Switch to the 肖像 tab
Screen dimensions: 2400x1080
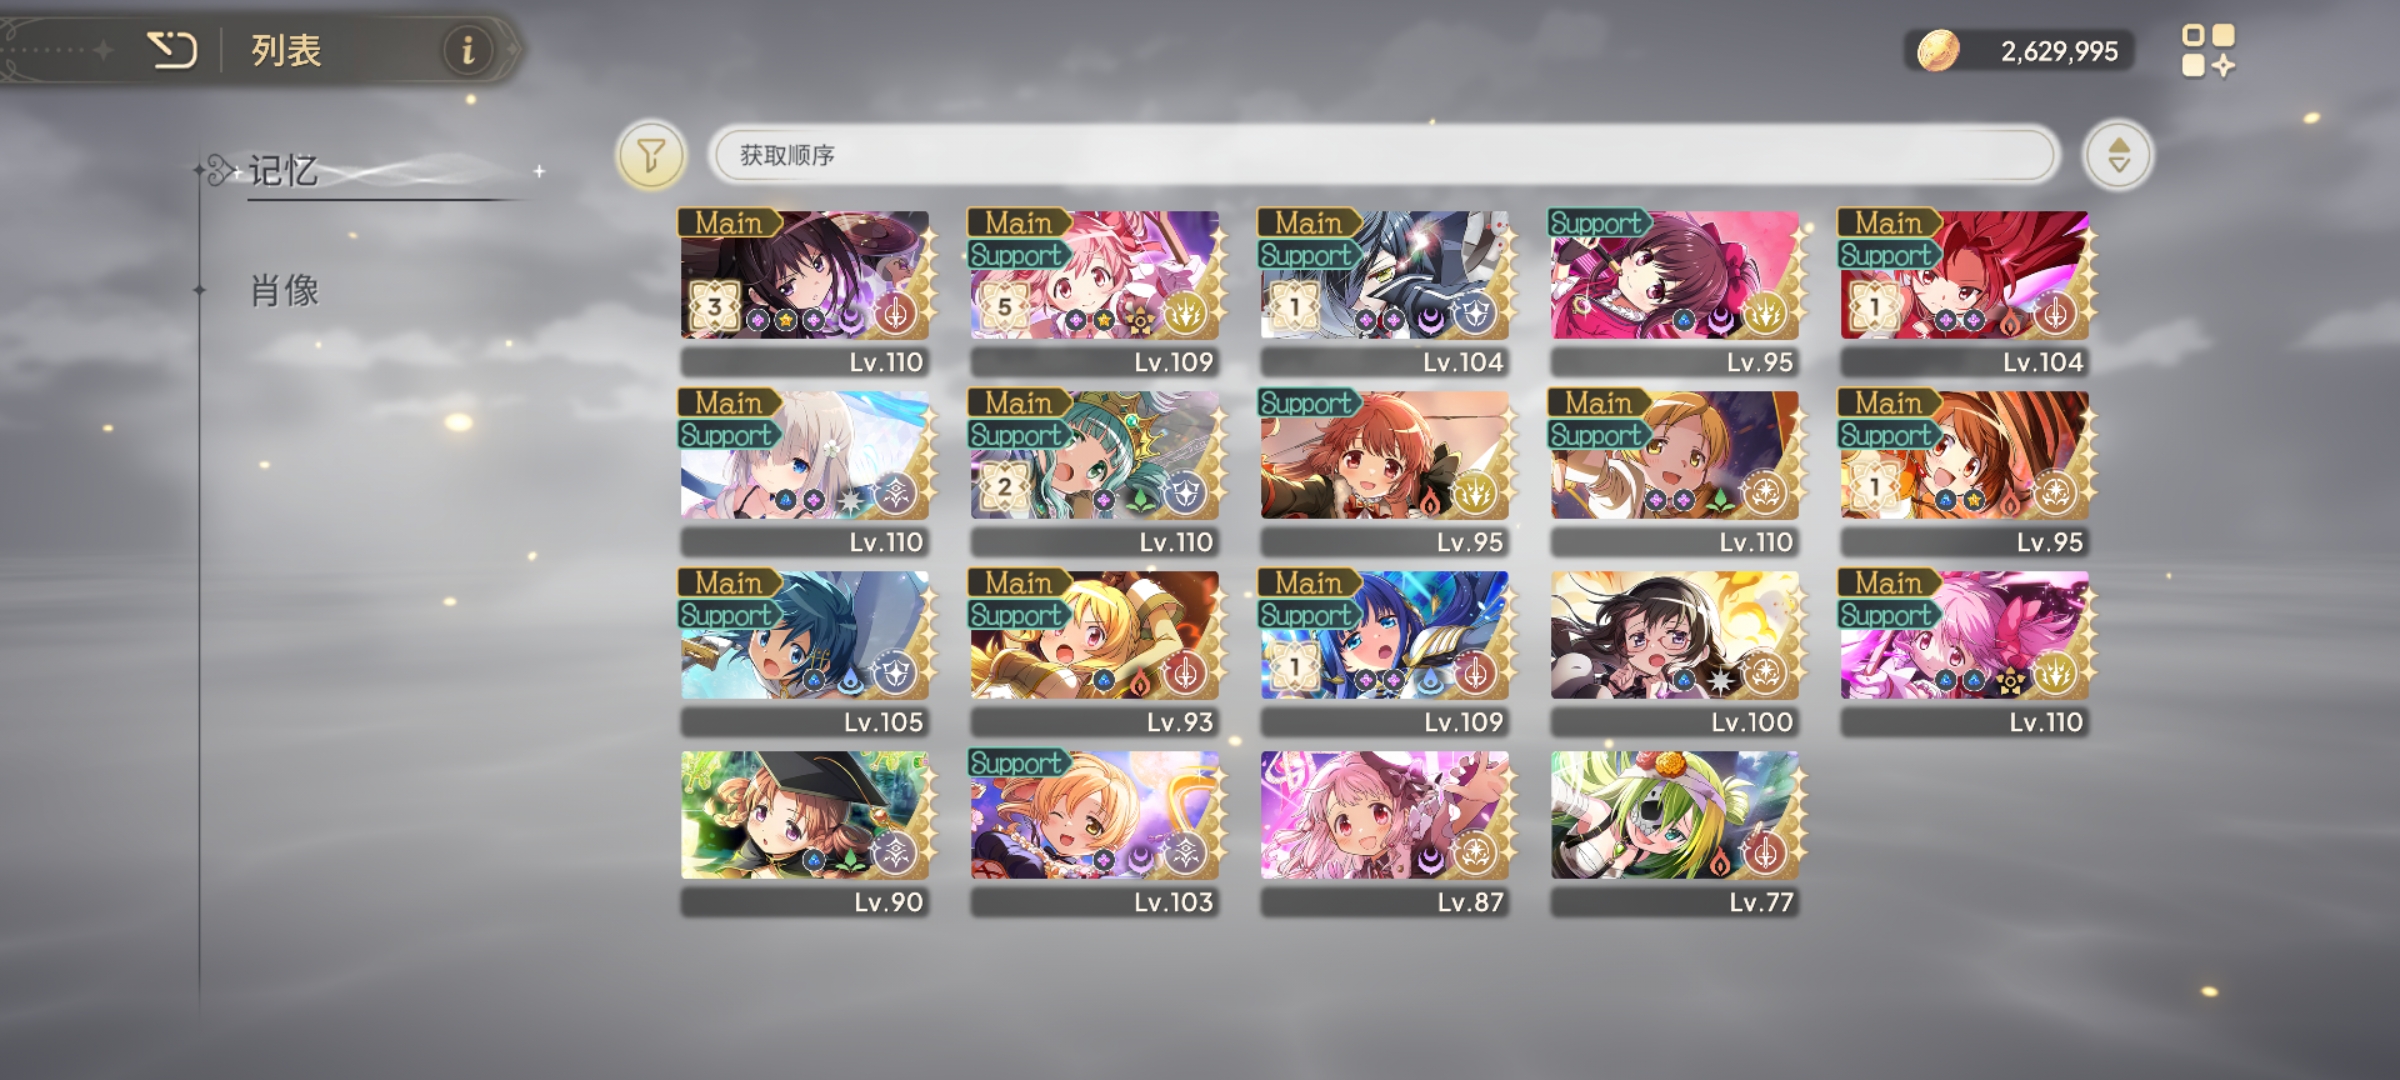pyautogui.click(x=284, y=291)
